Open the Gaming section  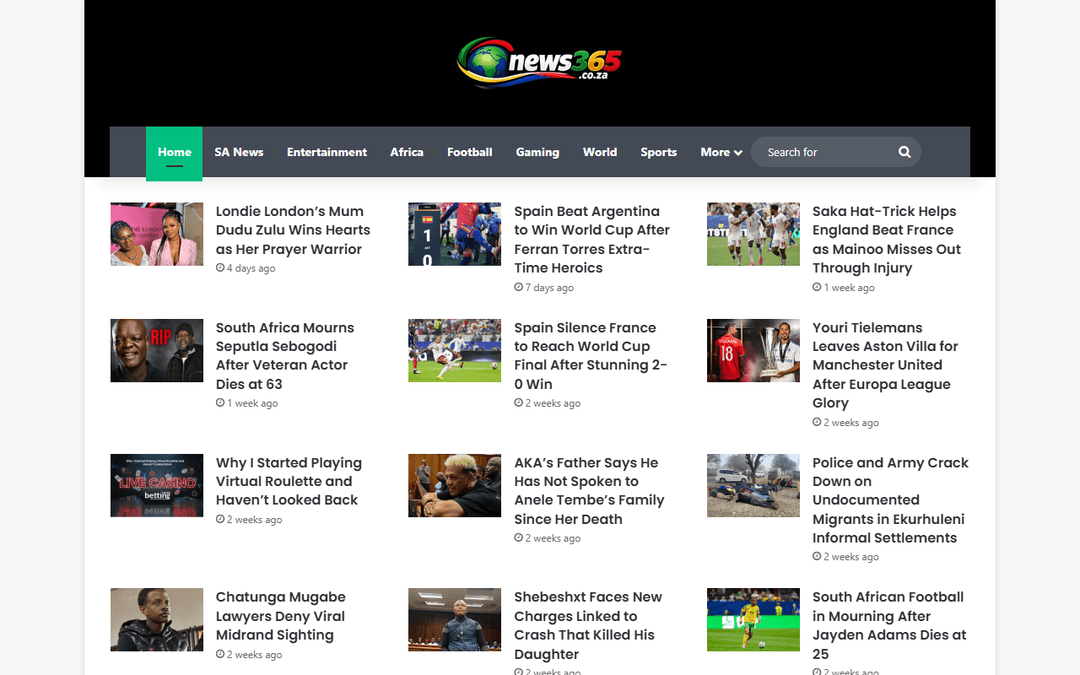tap(537, 152)
